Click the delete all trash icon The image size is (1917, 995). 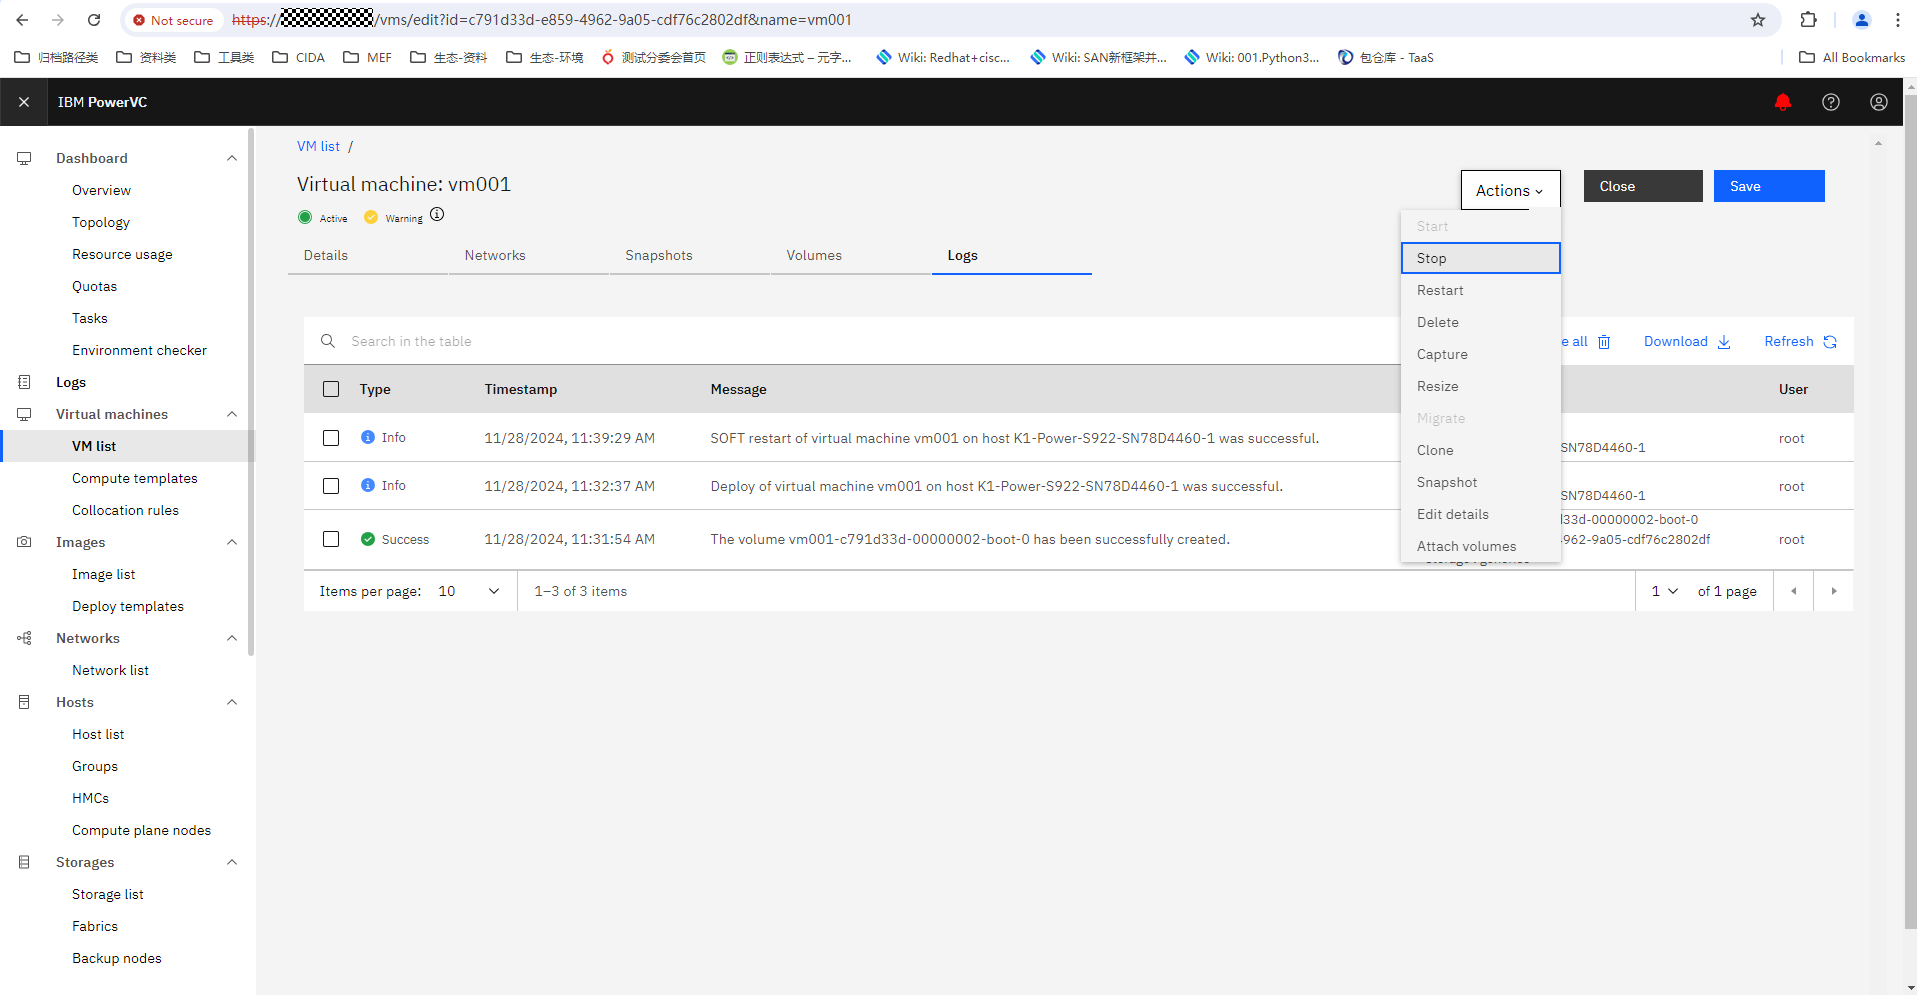(1604, 342)
